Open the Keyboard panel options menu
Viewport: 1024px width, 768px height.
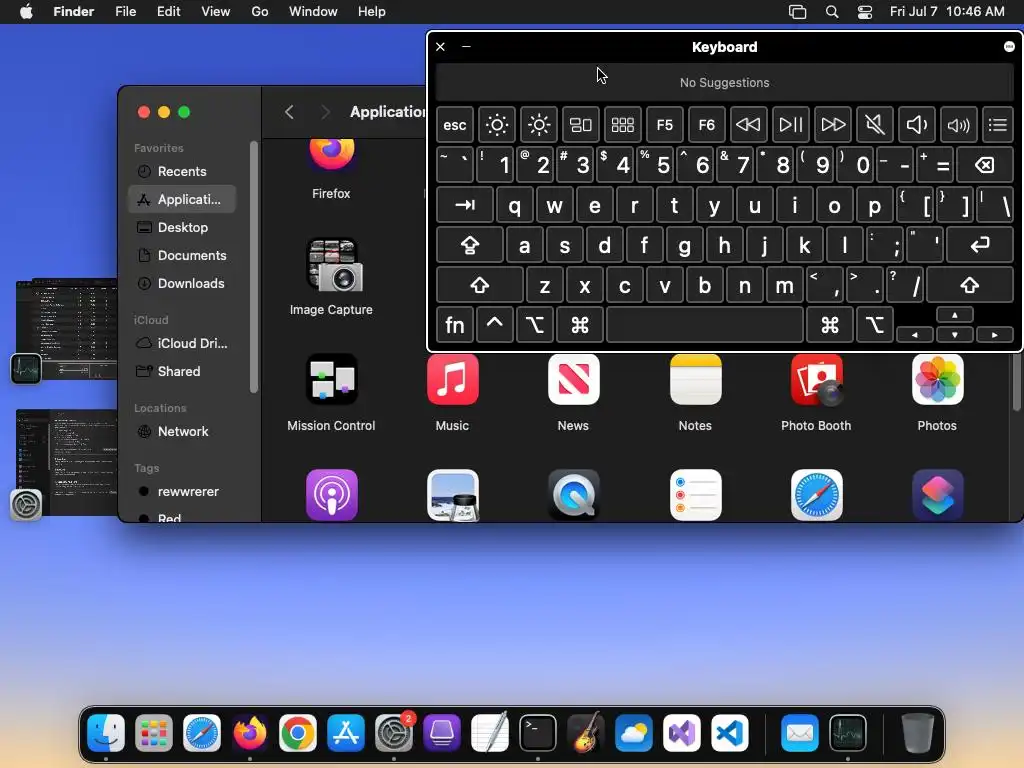(1009, 46)
